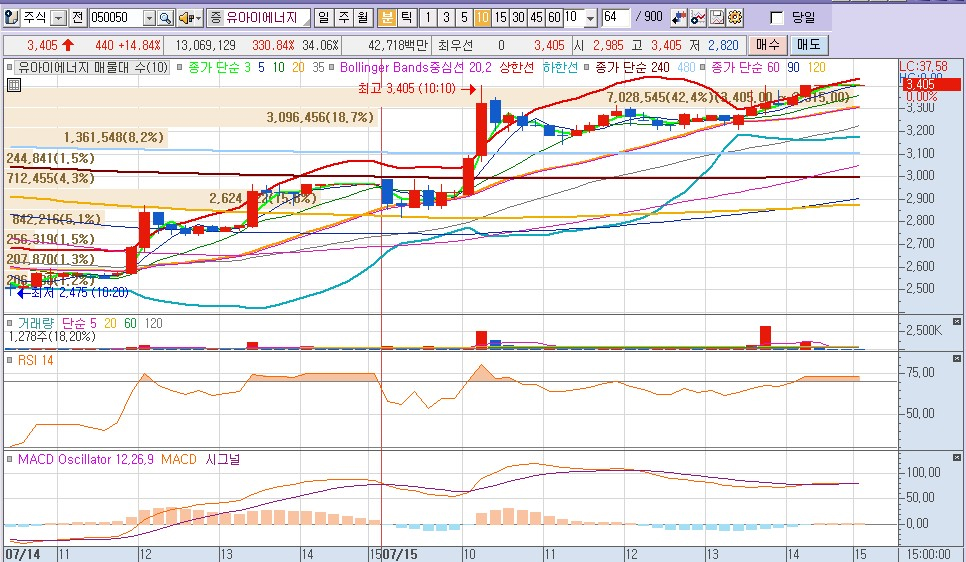Click the red-blue arrows chart icon
This screenshot has height=562, width=966.
[x=679, y=18]
